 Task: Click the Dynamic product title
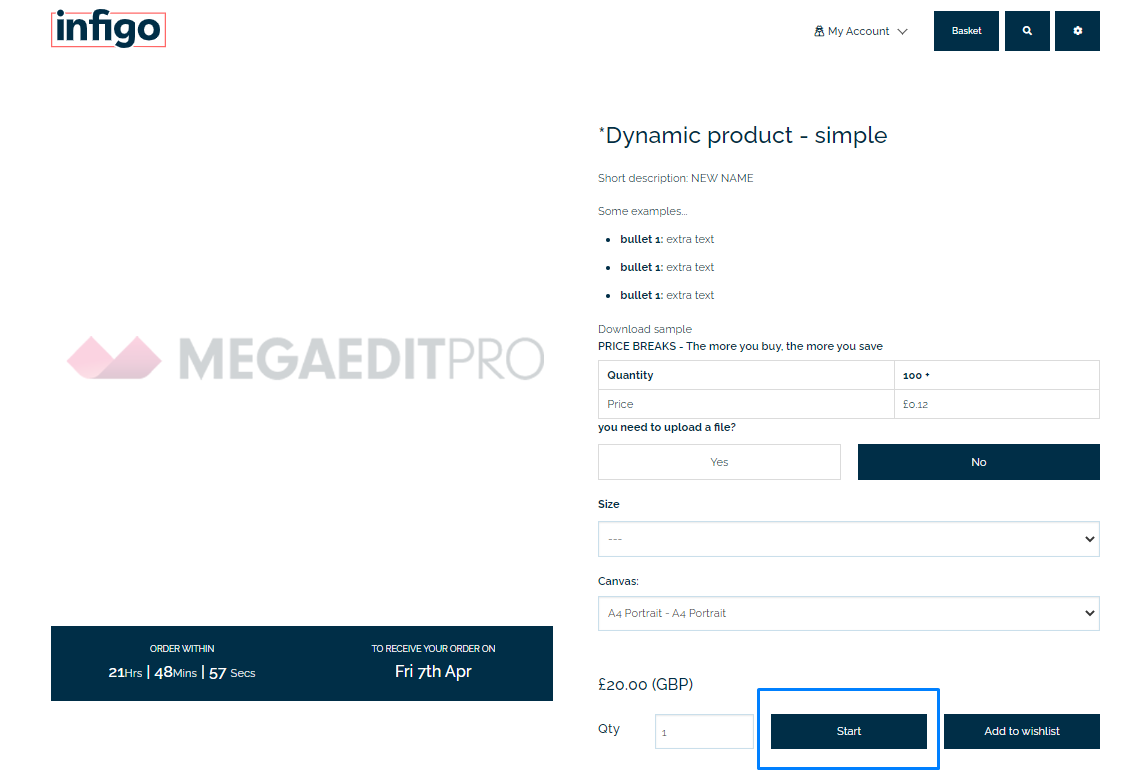[x=742, y=135]
